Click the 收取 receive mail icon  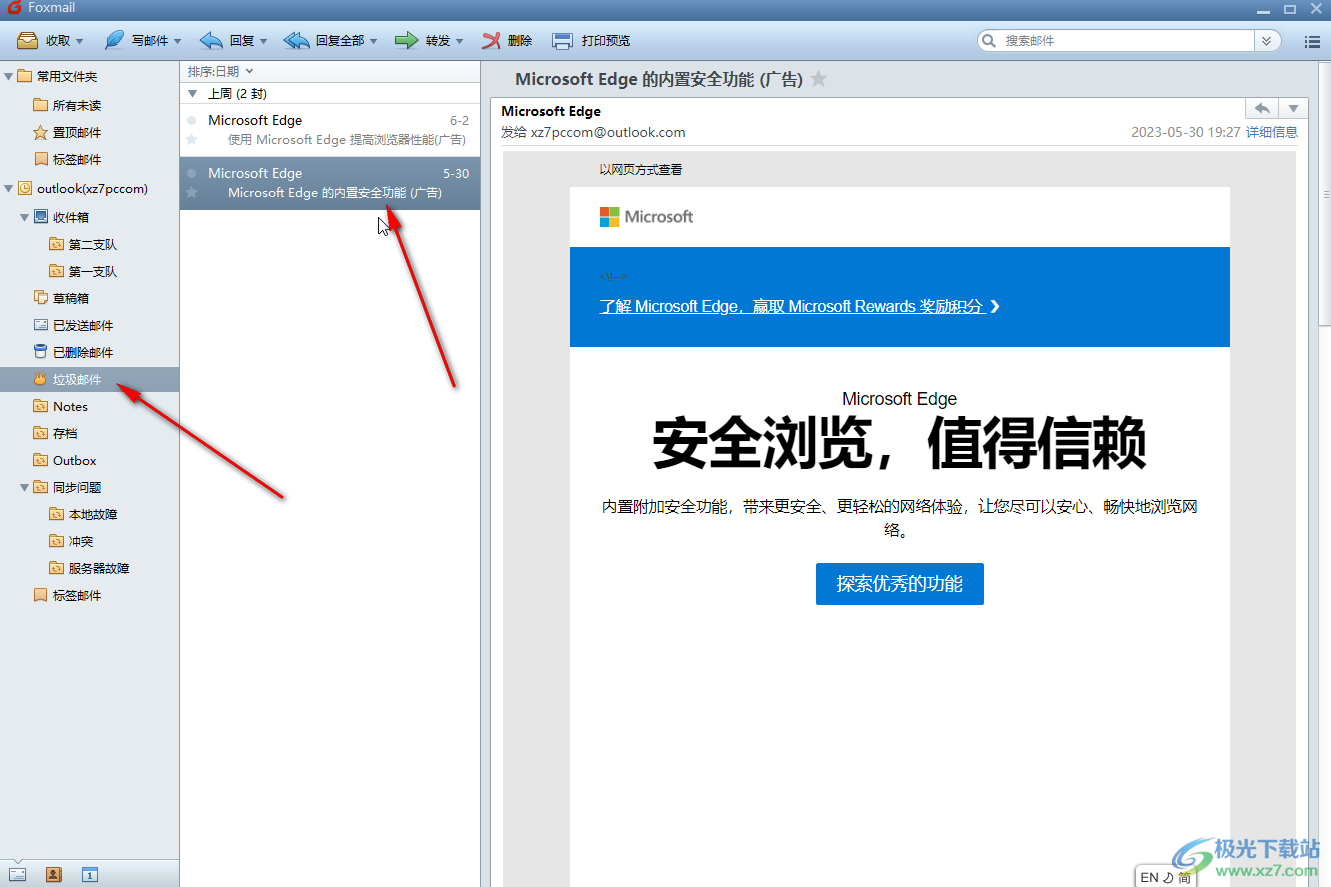click(x=28, y=41)
